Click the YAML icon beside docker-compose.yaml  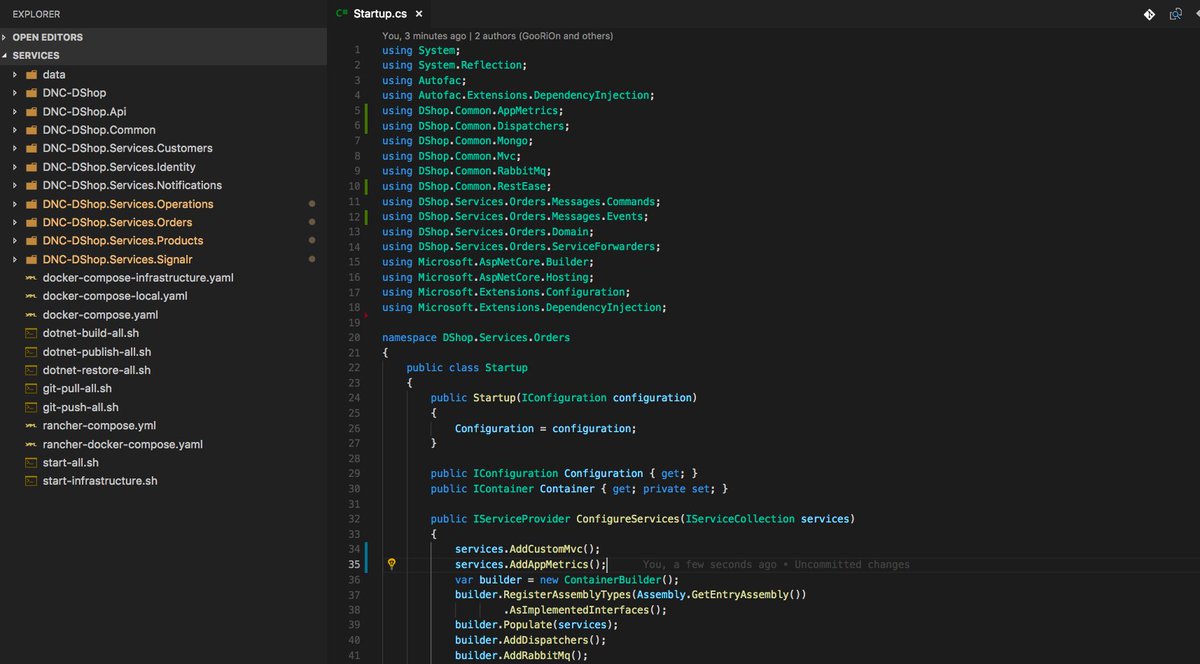click(29, 314)
